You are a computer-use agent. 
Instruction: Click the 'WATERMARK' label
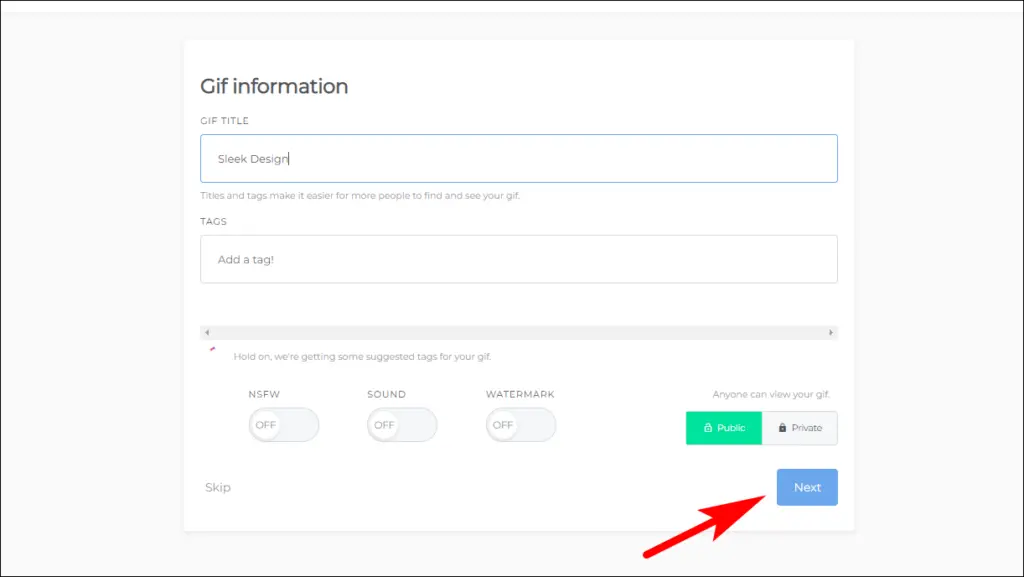[x=520, y=394]
